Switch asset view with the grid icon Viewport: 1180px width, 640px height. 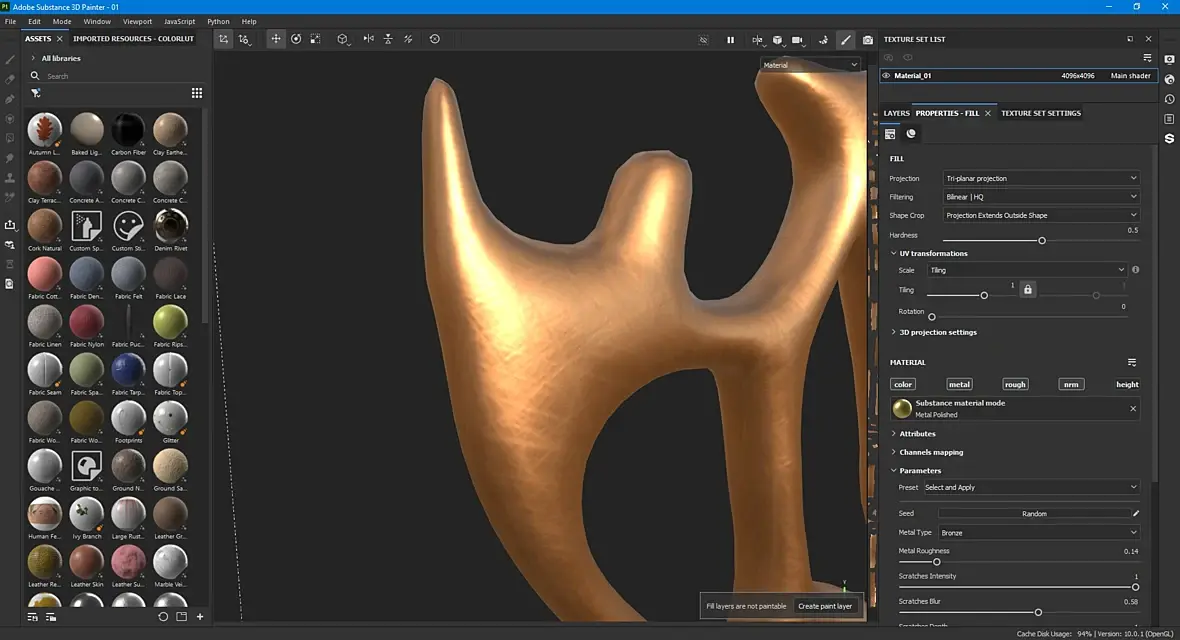[x=197, y=93]
